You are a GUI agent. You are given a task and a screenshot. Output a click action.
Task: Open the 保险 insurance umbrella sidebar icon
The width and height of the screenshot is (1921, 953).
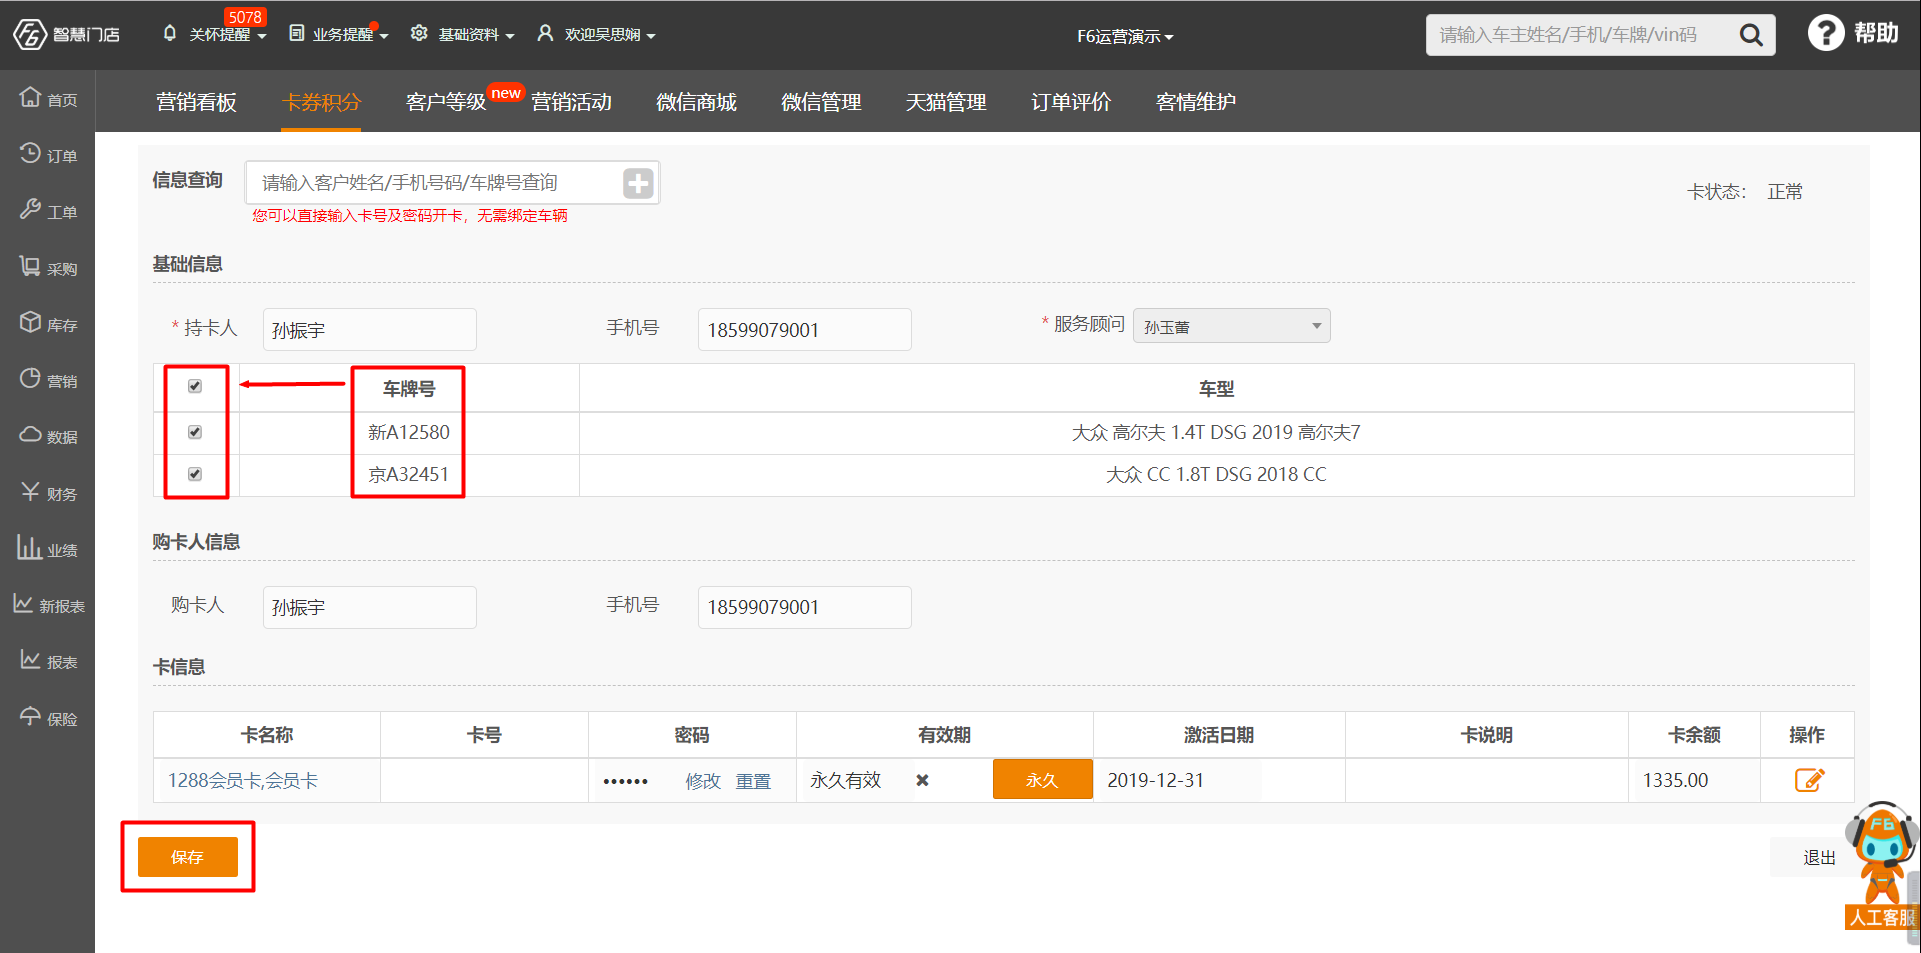click(x=30, y=716)
